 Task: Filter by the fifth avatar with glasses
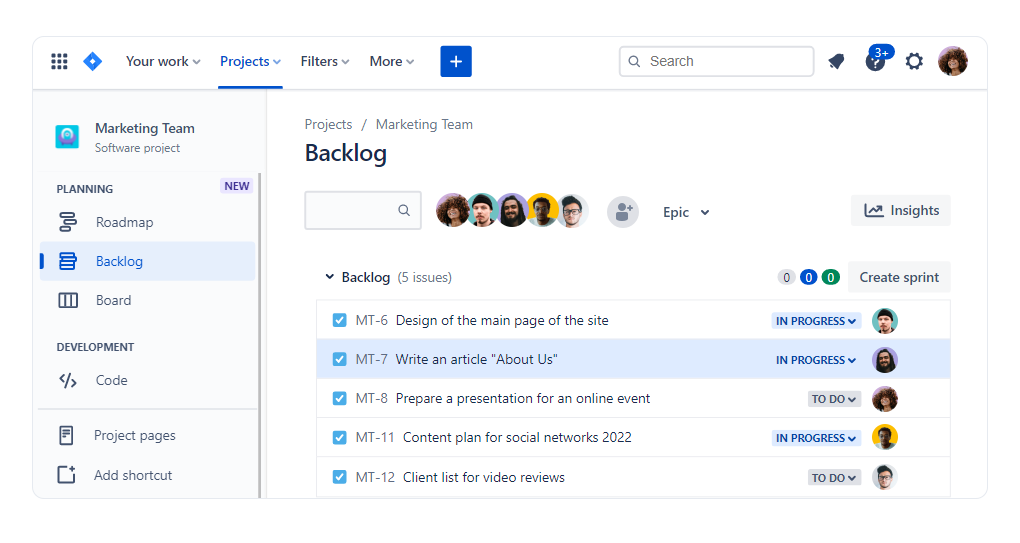[572, 210]
